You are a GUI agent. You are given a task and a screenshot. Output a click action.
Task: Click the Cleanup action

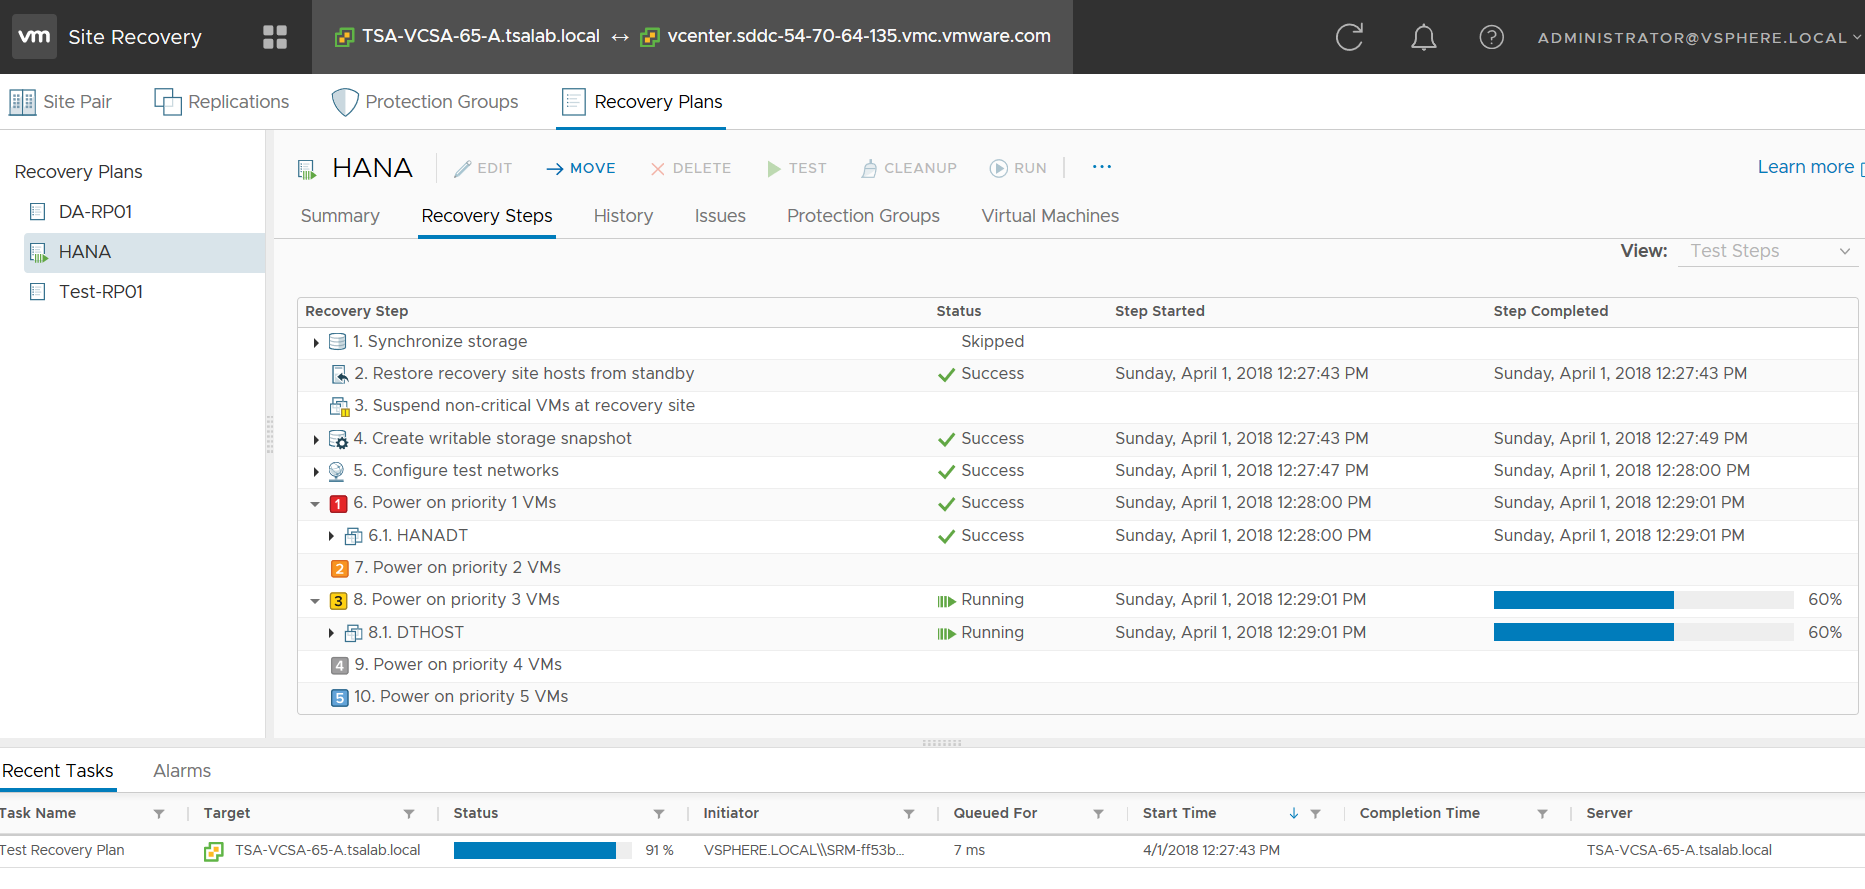909,168
